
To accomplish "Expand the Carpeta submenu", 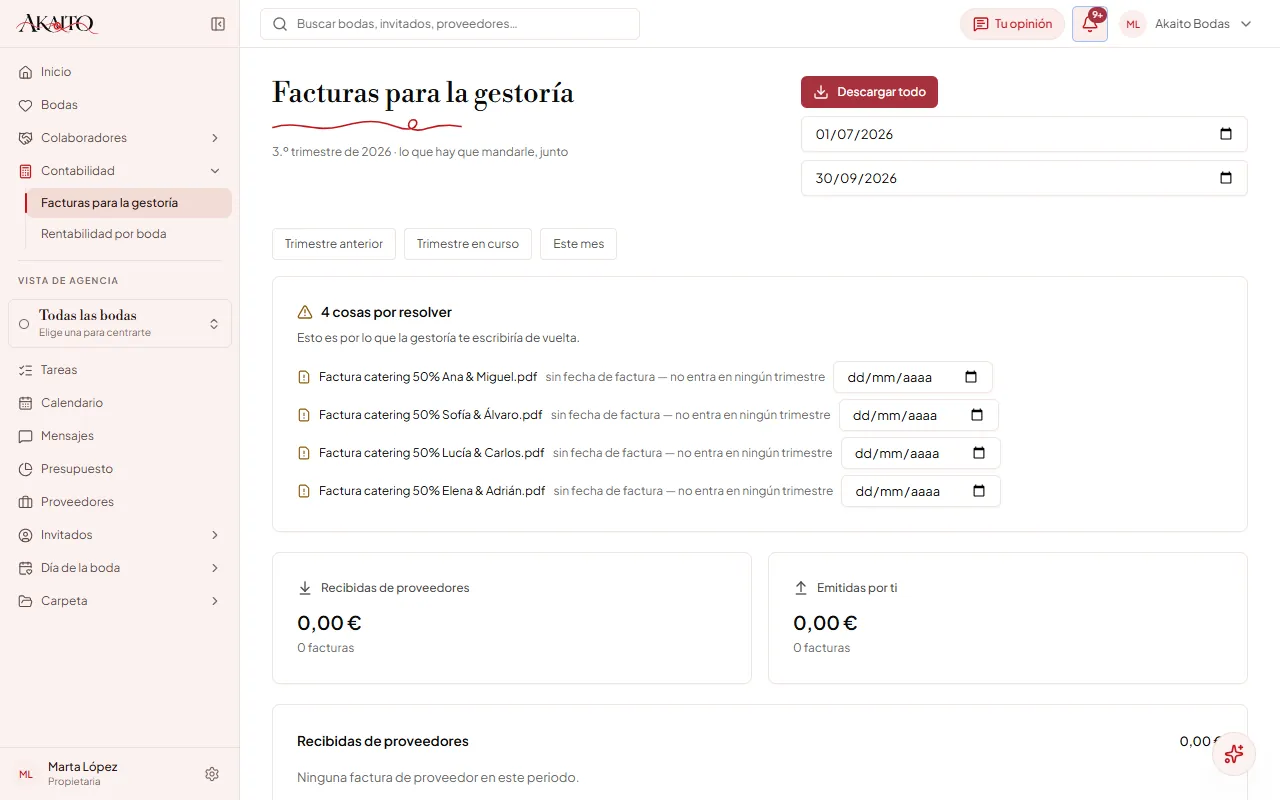I will click(215, 601).
